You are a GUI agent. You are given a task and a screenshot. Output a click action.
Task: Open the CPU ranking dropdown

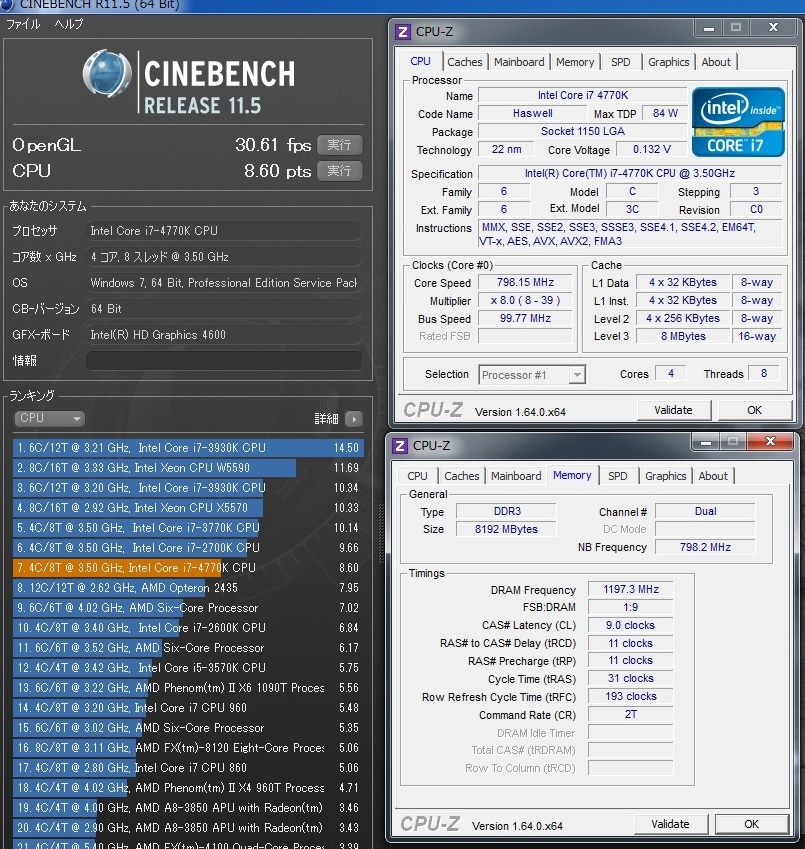coord(49,418)
